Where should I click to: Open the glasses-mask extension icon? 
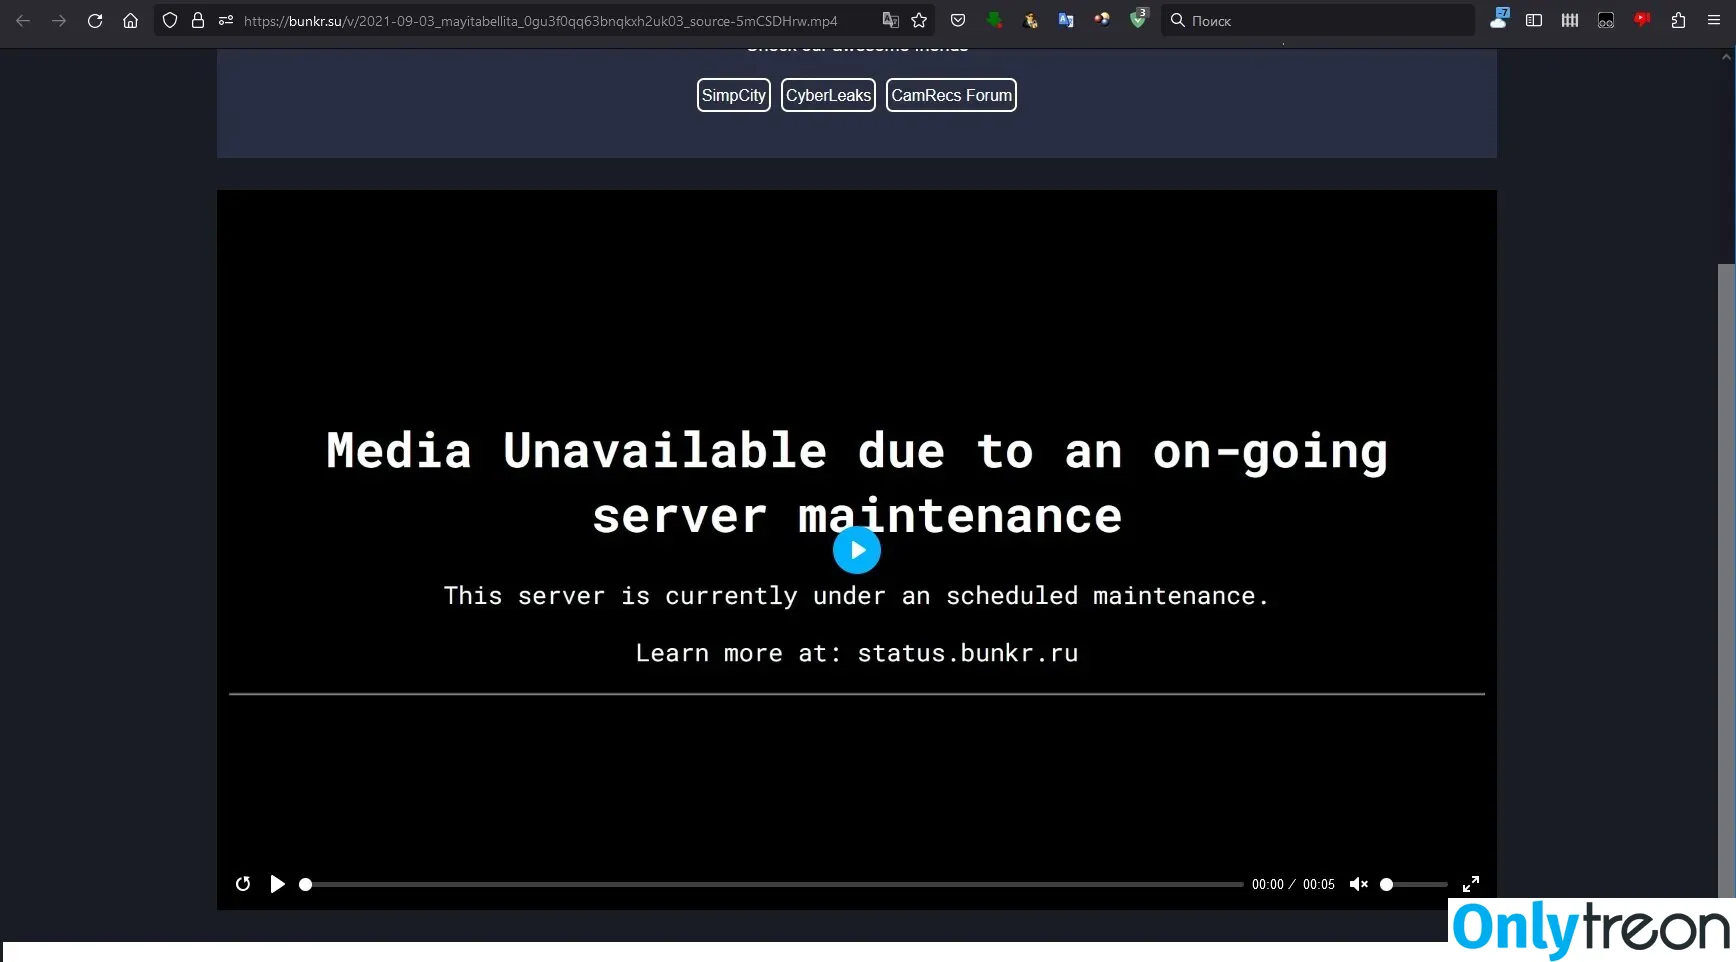[1606, 20]
